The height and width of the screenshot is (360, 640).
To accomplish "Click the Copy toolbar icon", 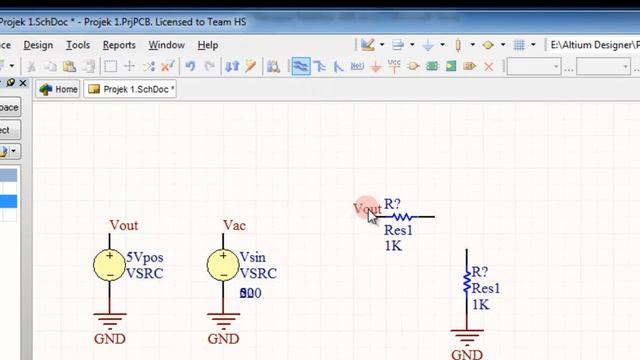I will (50, 67).
